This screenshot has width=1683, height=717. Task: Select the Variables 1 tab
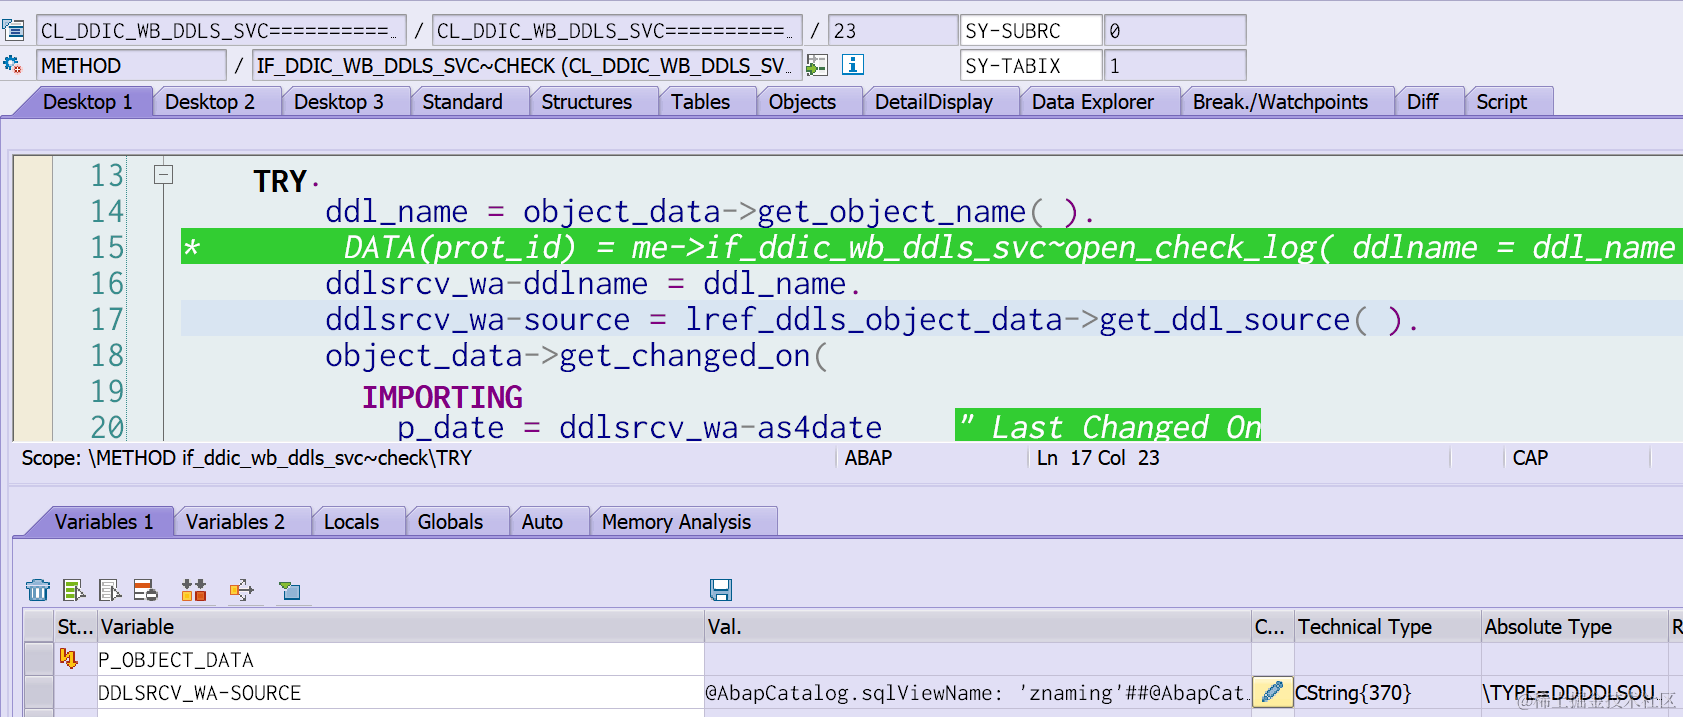[104, 522]
